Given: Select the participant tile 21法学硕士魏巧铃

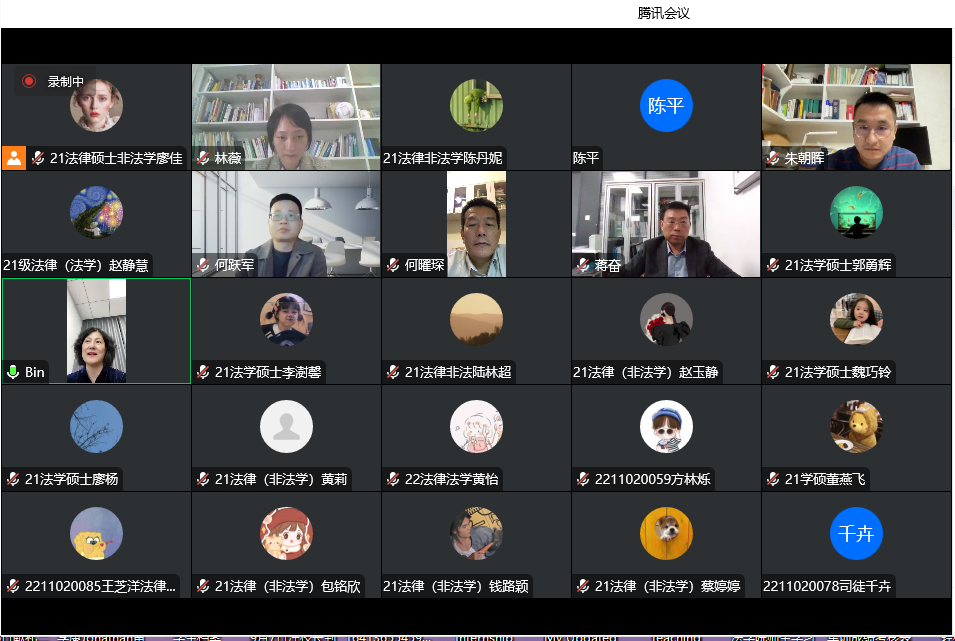Looking at the screenshot, I should (856, 330).
